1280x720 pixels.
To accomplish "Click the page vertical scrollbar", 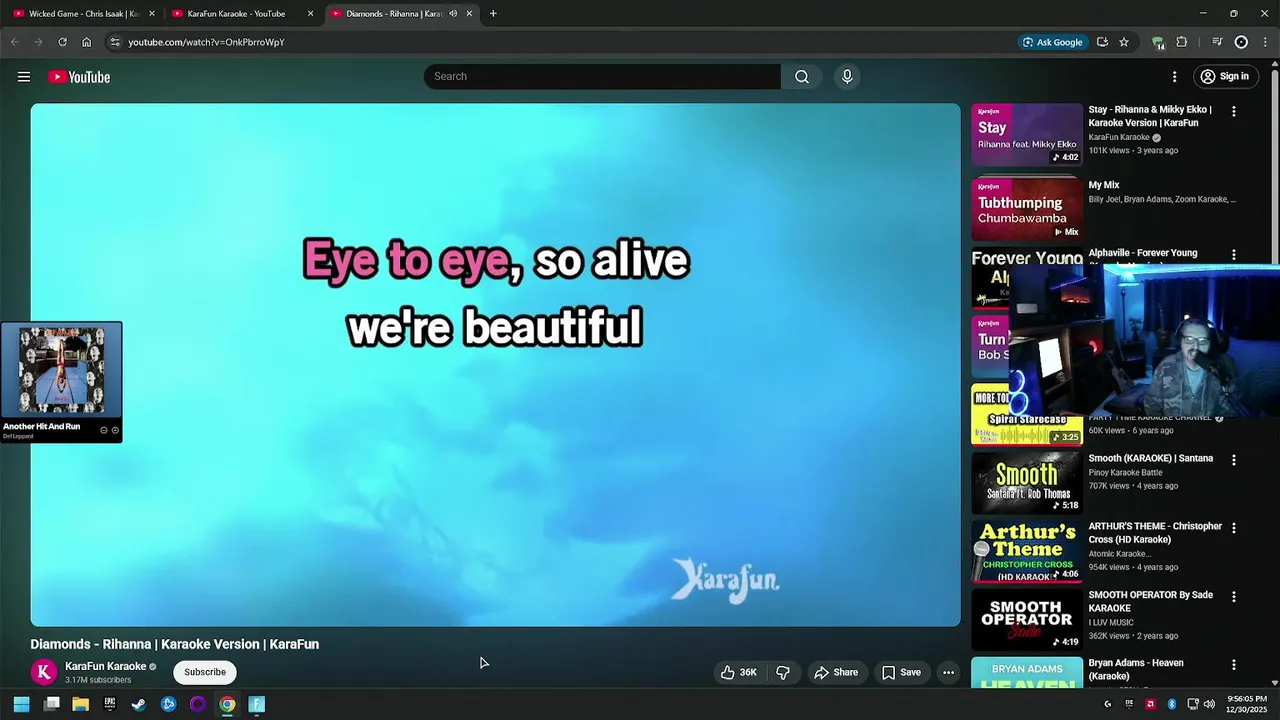I will point(1274,370).
